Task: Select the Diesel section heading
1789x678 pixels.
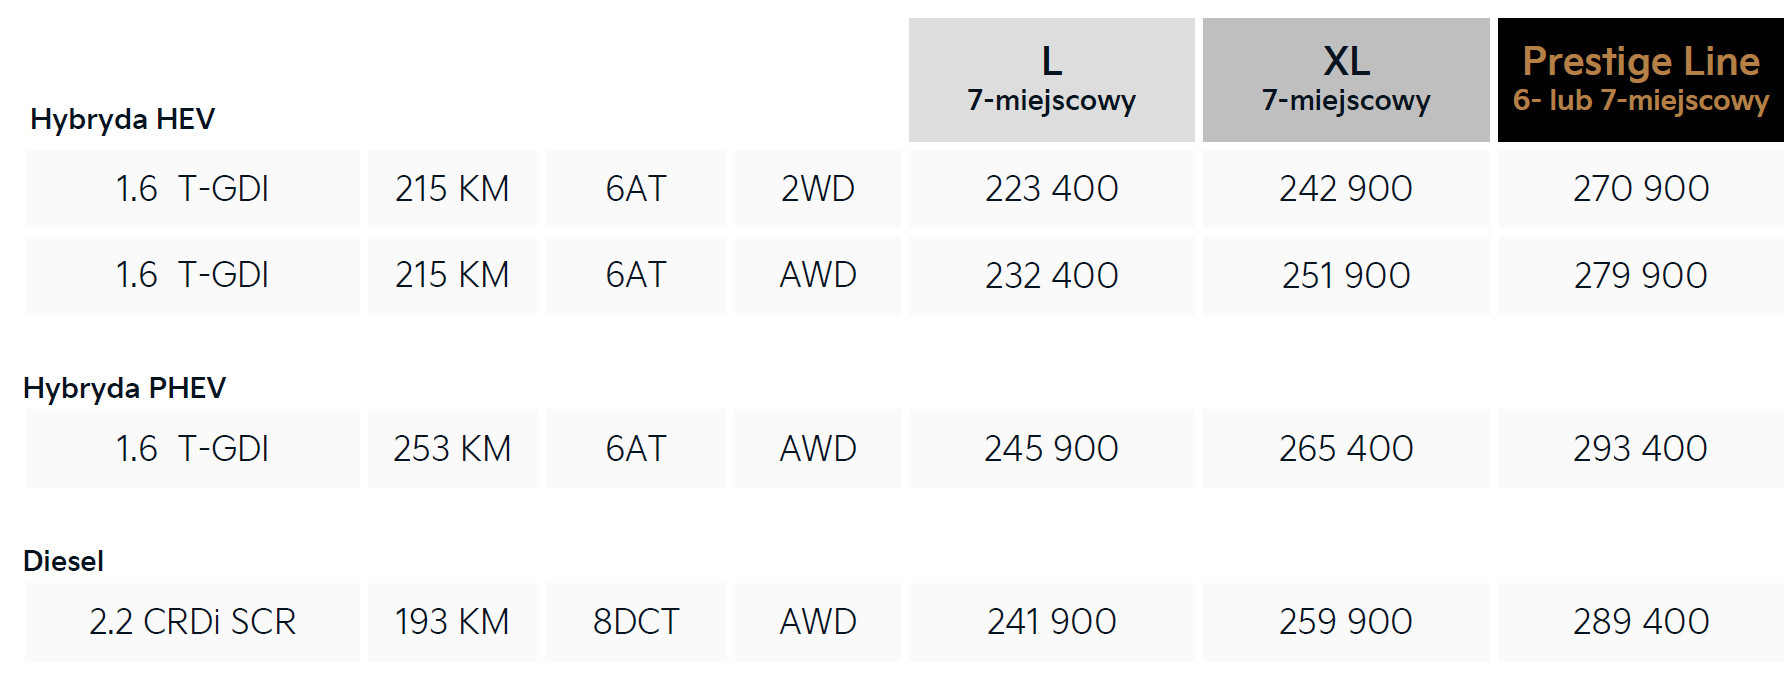Action: 63,561
